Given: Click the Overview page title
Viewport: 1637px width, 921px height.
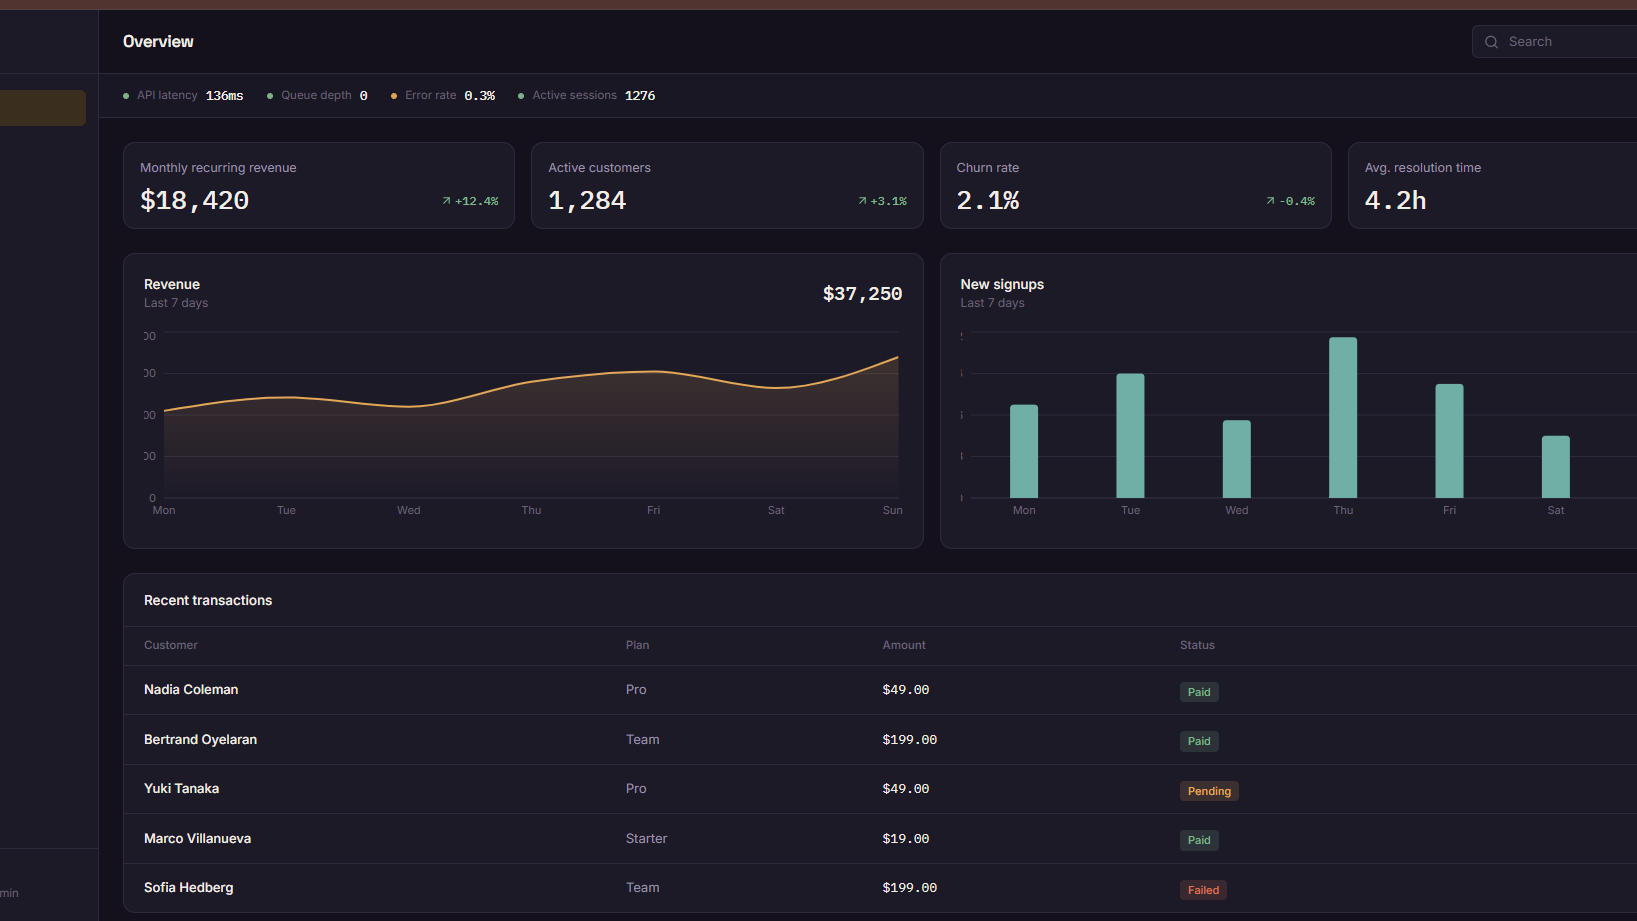Looking at the screenshot, I should tap(158, 41).
